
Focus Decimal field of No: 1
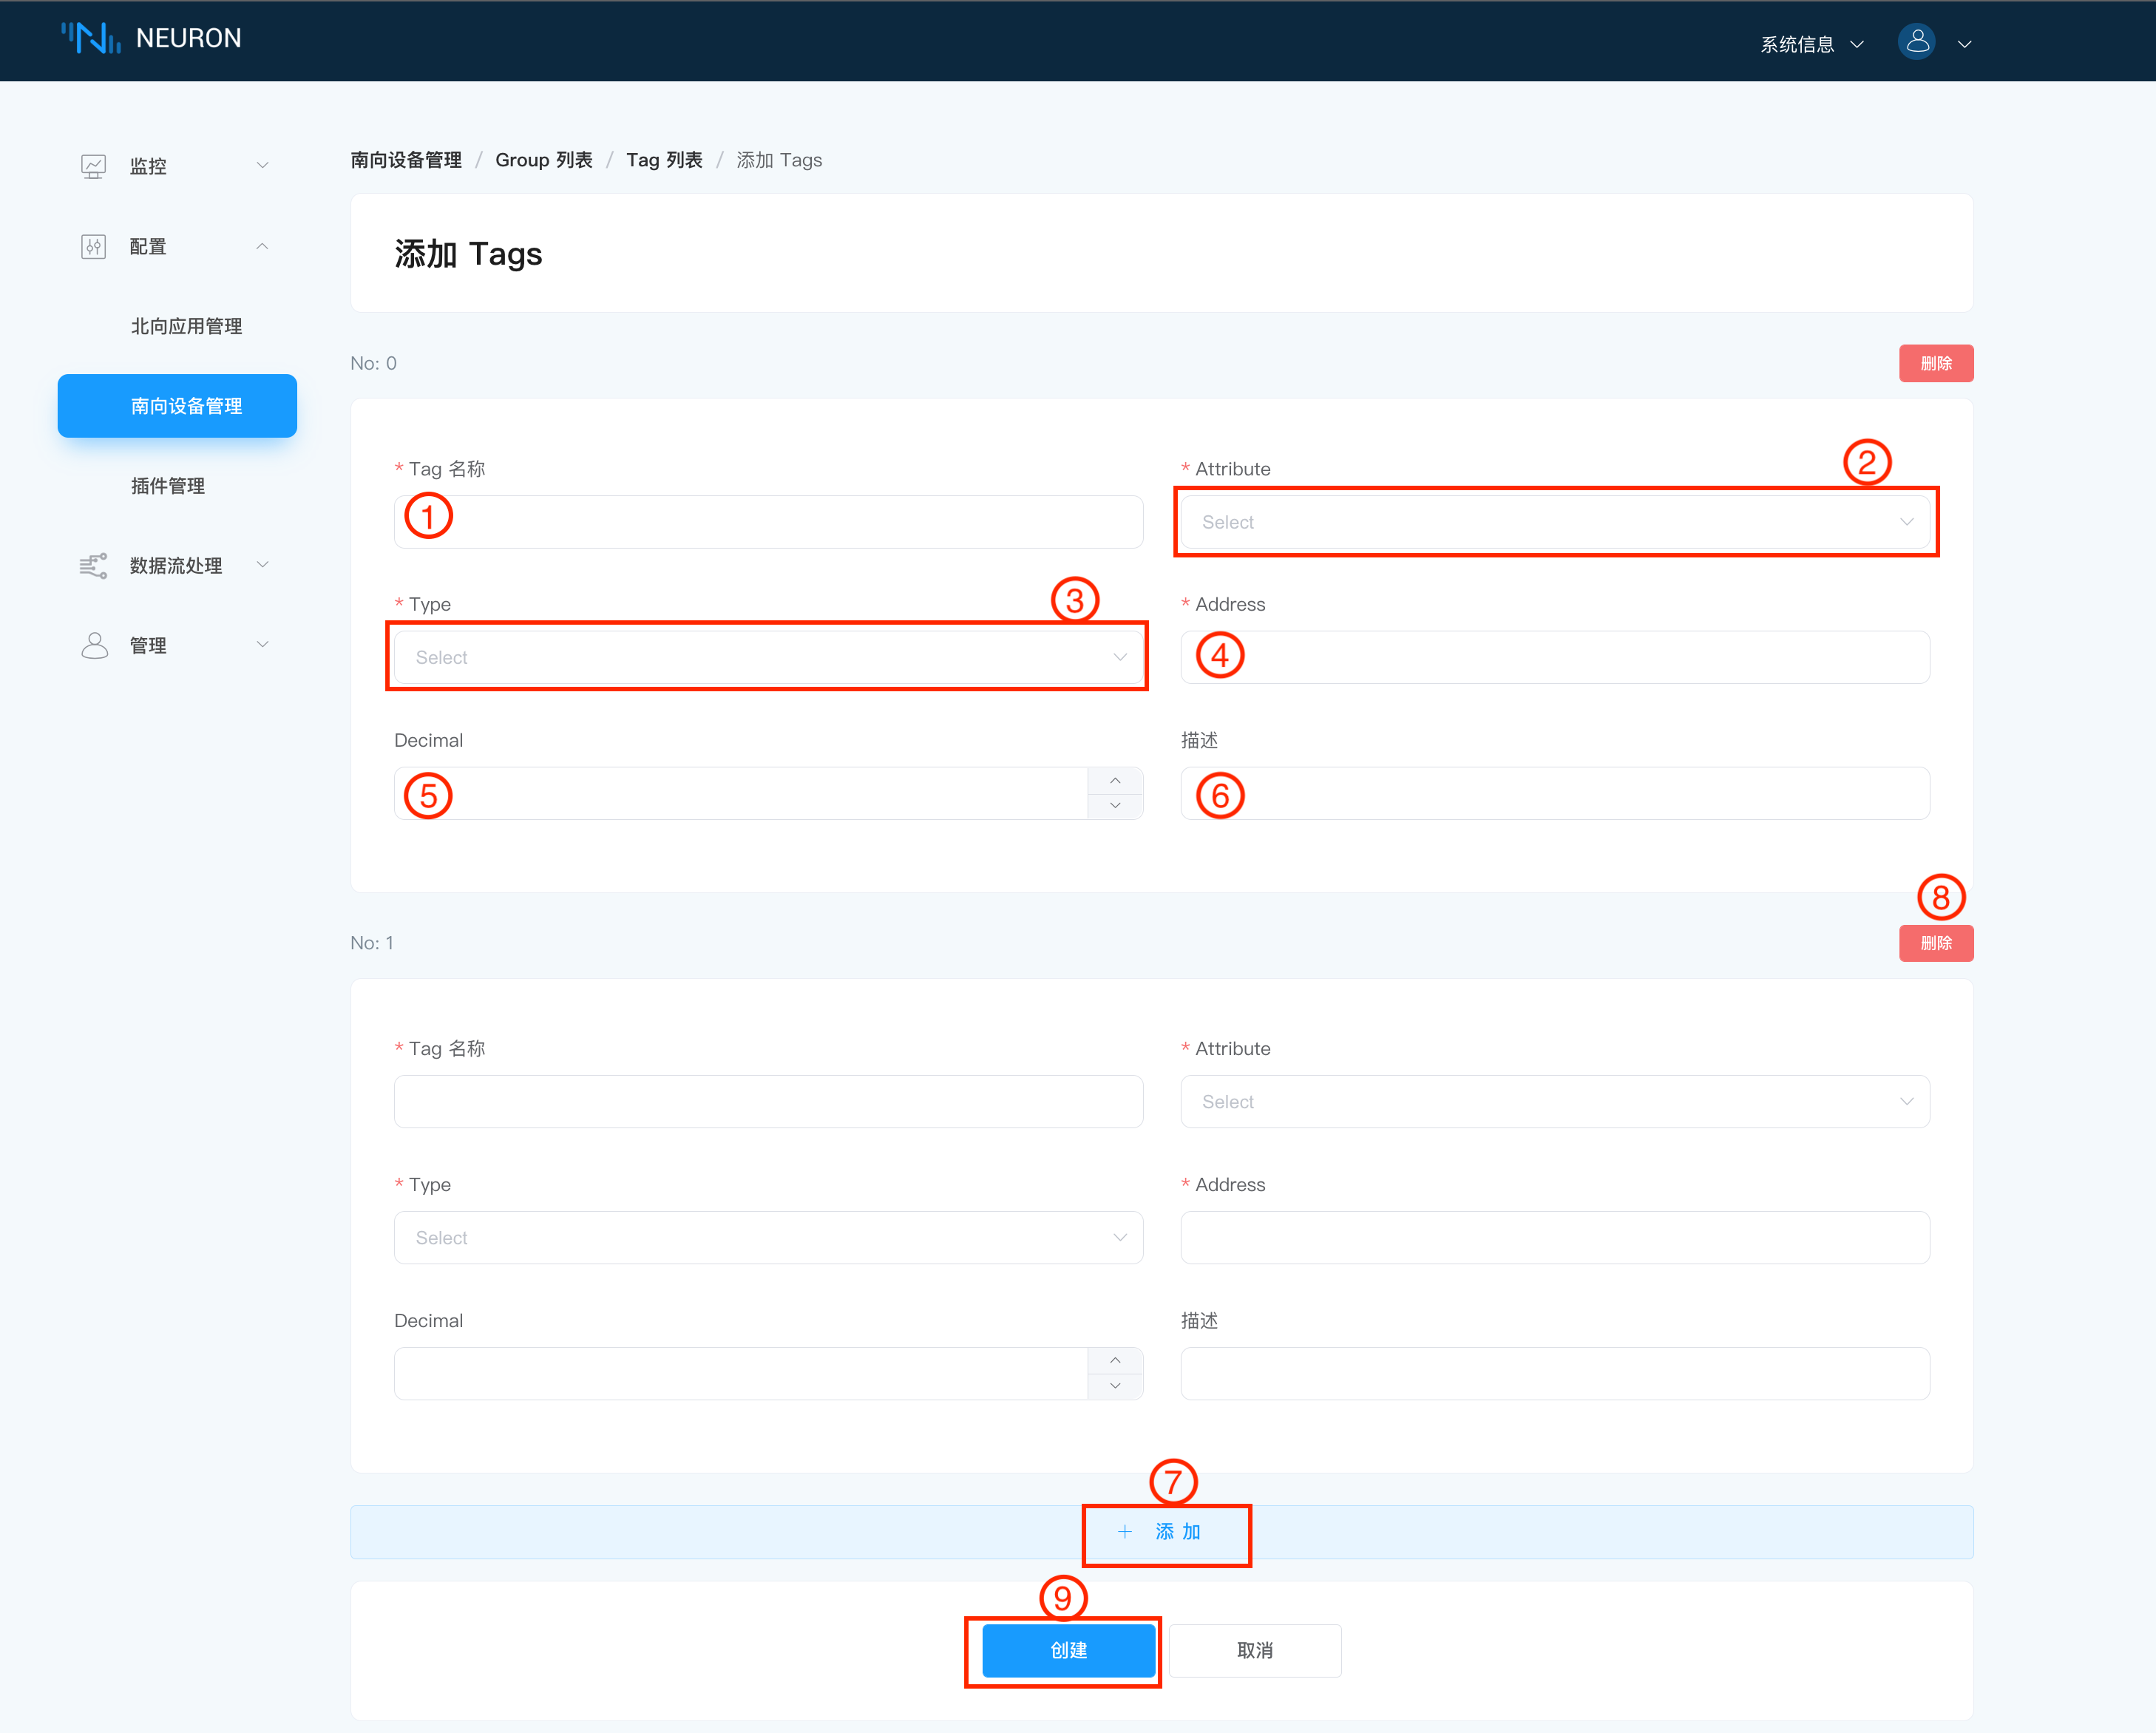(741, 1374)
